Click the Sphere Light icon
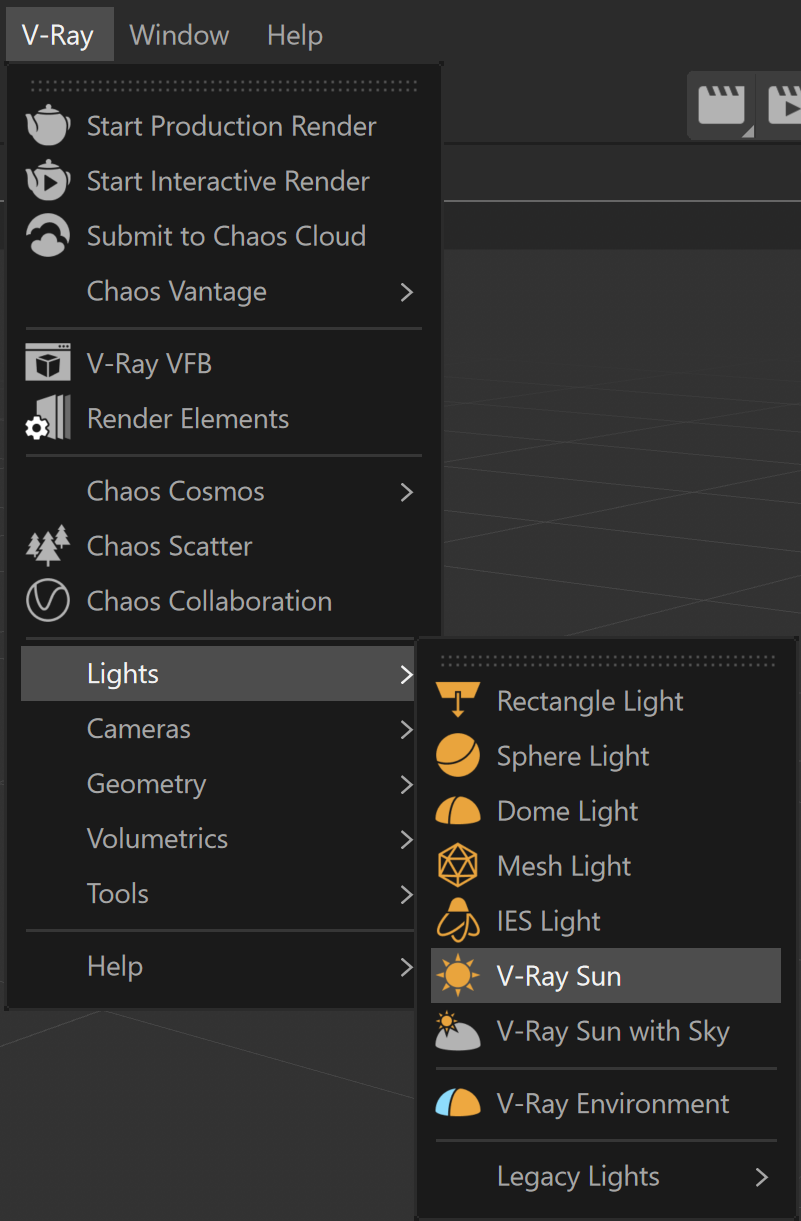Screen dimensions: 801x1221 click(x=458, y=756)
